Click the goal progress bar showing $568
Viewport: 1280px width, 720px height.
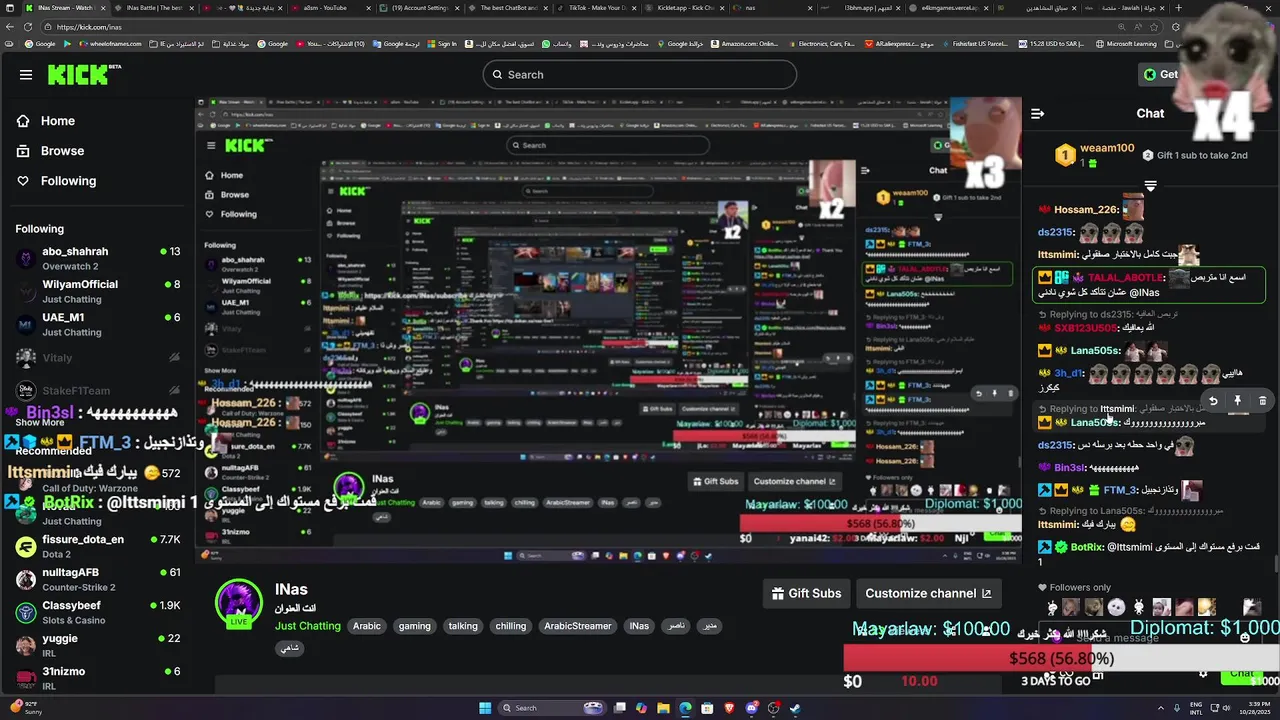1061,658
